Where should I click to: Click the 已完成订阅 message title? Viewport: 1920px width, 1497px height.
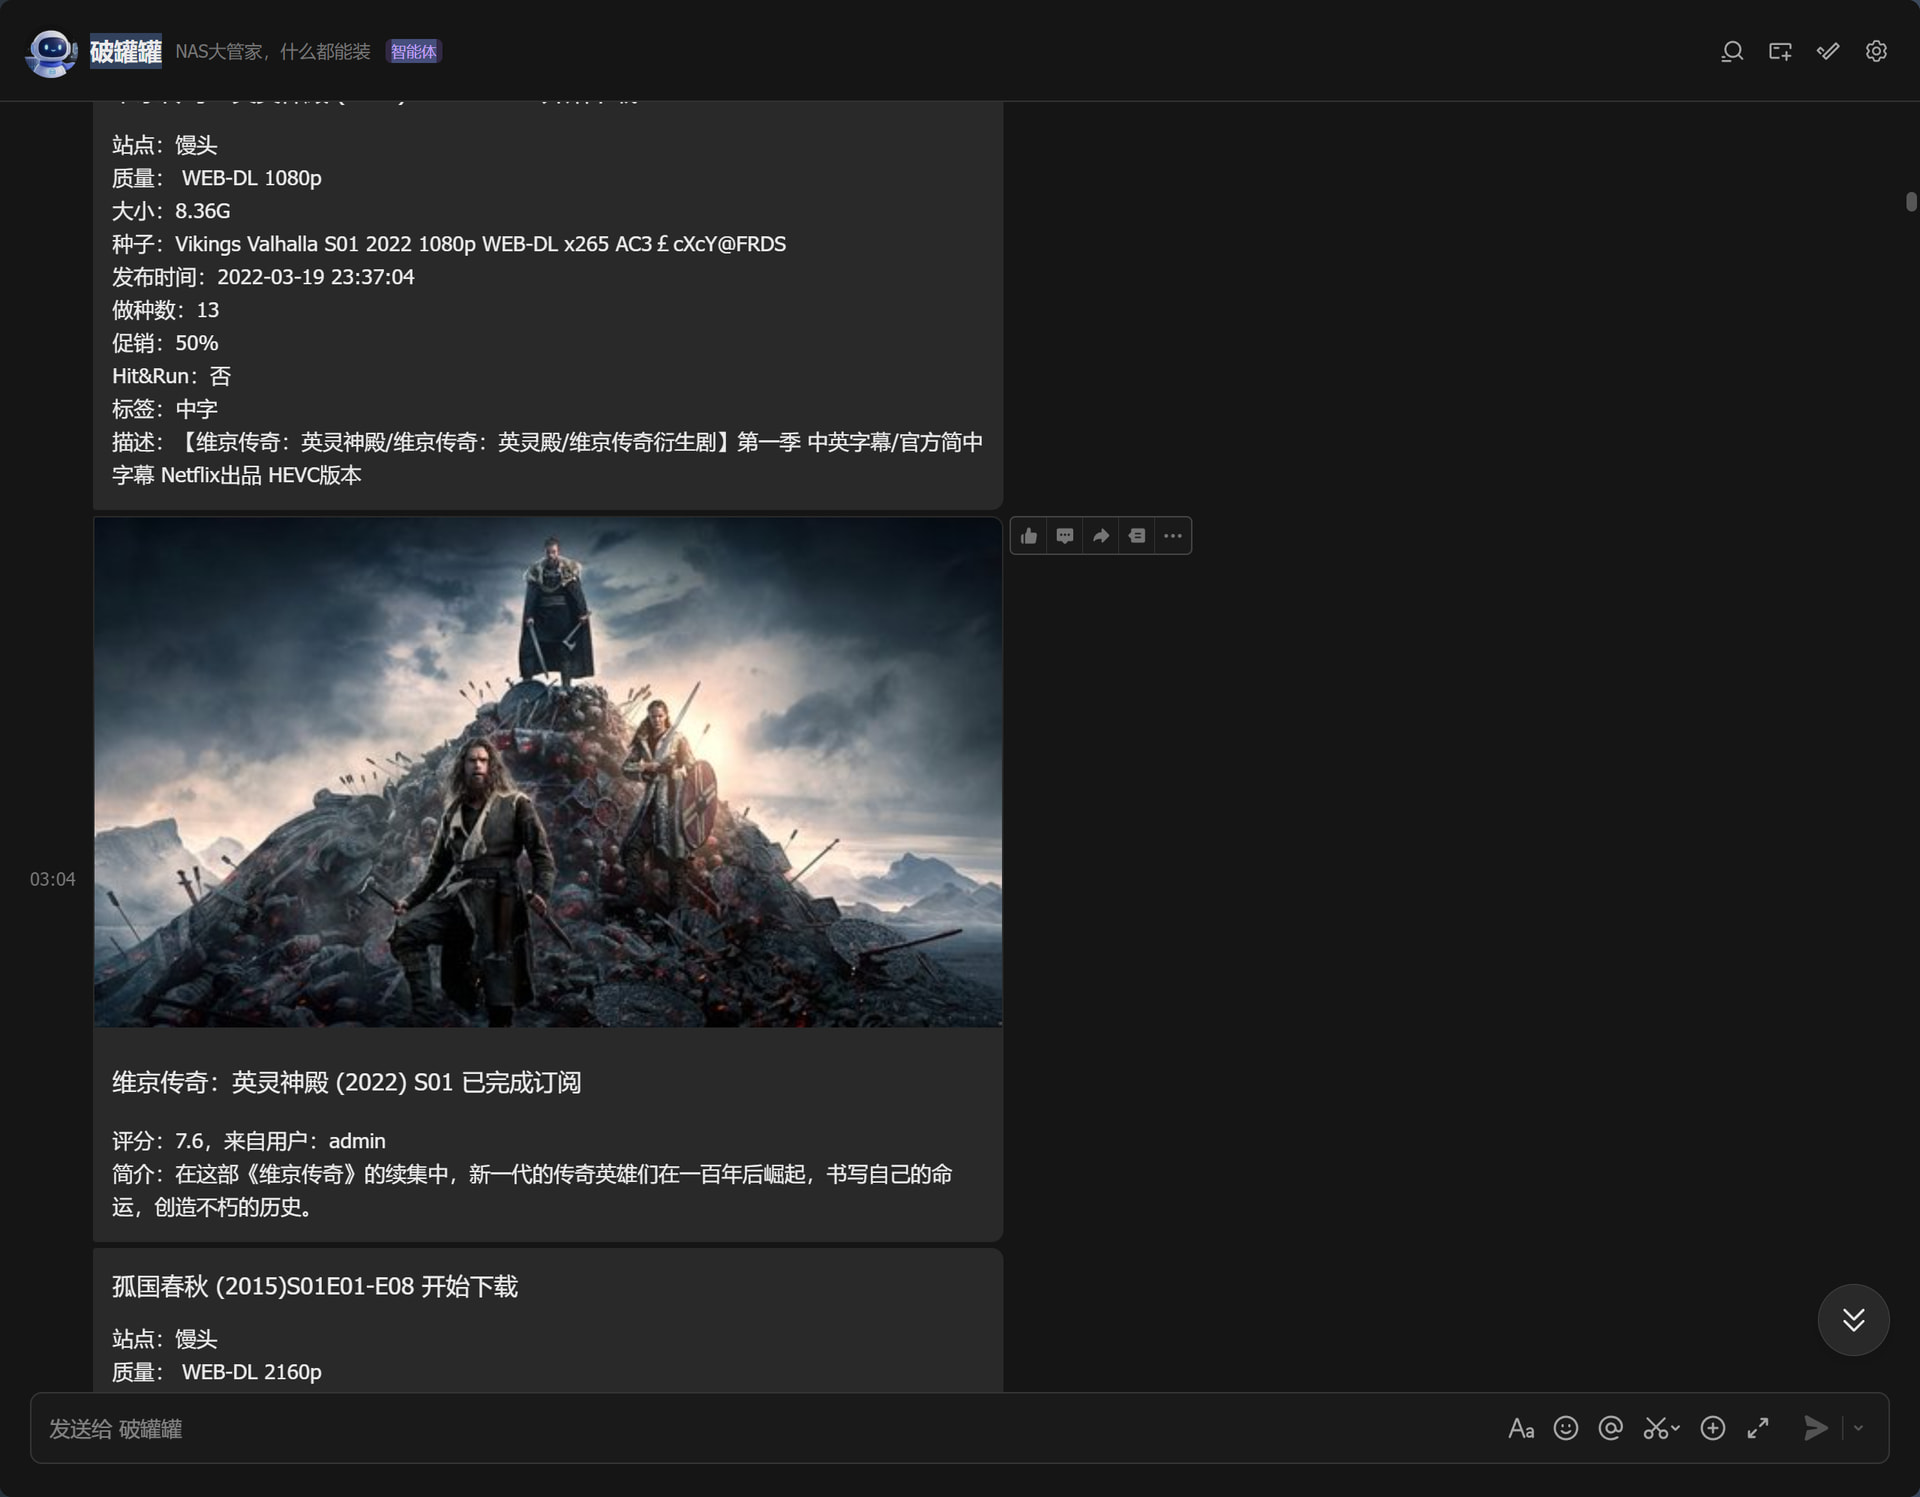(346, 1083)
